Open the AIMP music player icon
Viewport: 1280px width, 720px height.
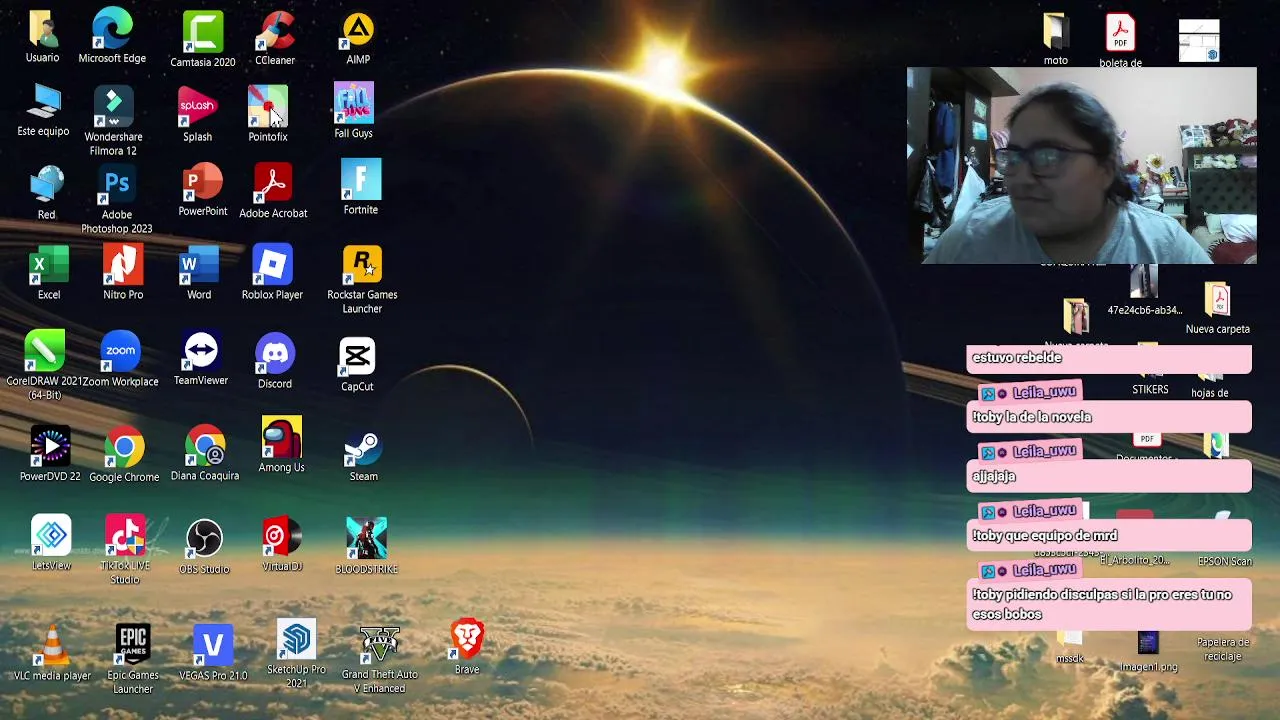click(x=358, y=32)
